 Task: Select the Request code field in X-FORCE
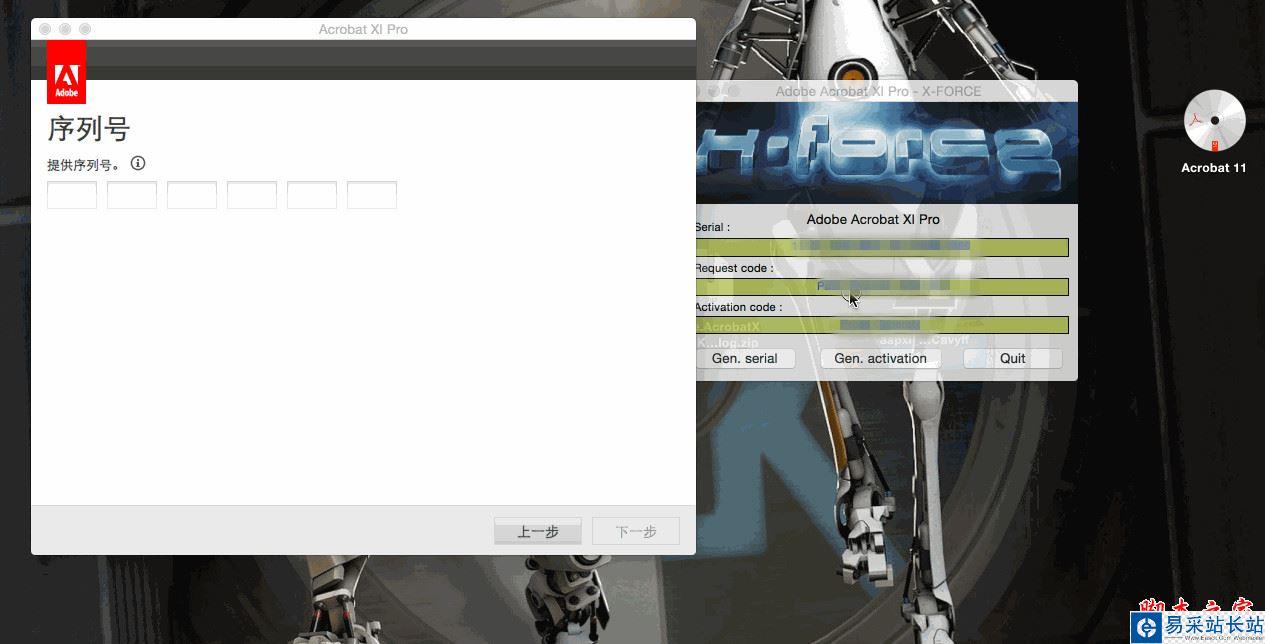click(883, 287)
